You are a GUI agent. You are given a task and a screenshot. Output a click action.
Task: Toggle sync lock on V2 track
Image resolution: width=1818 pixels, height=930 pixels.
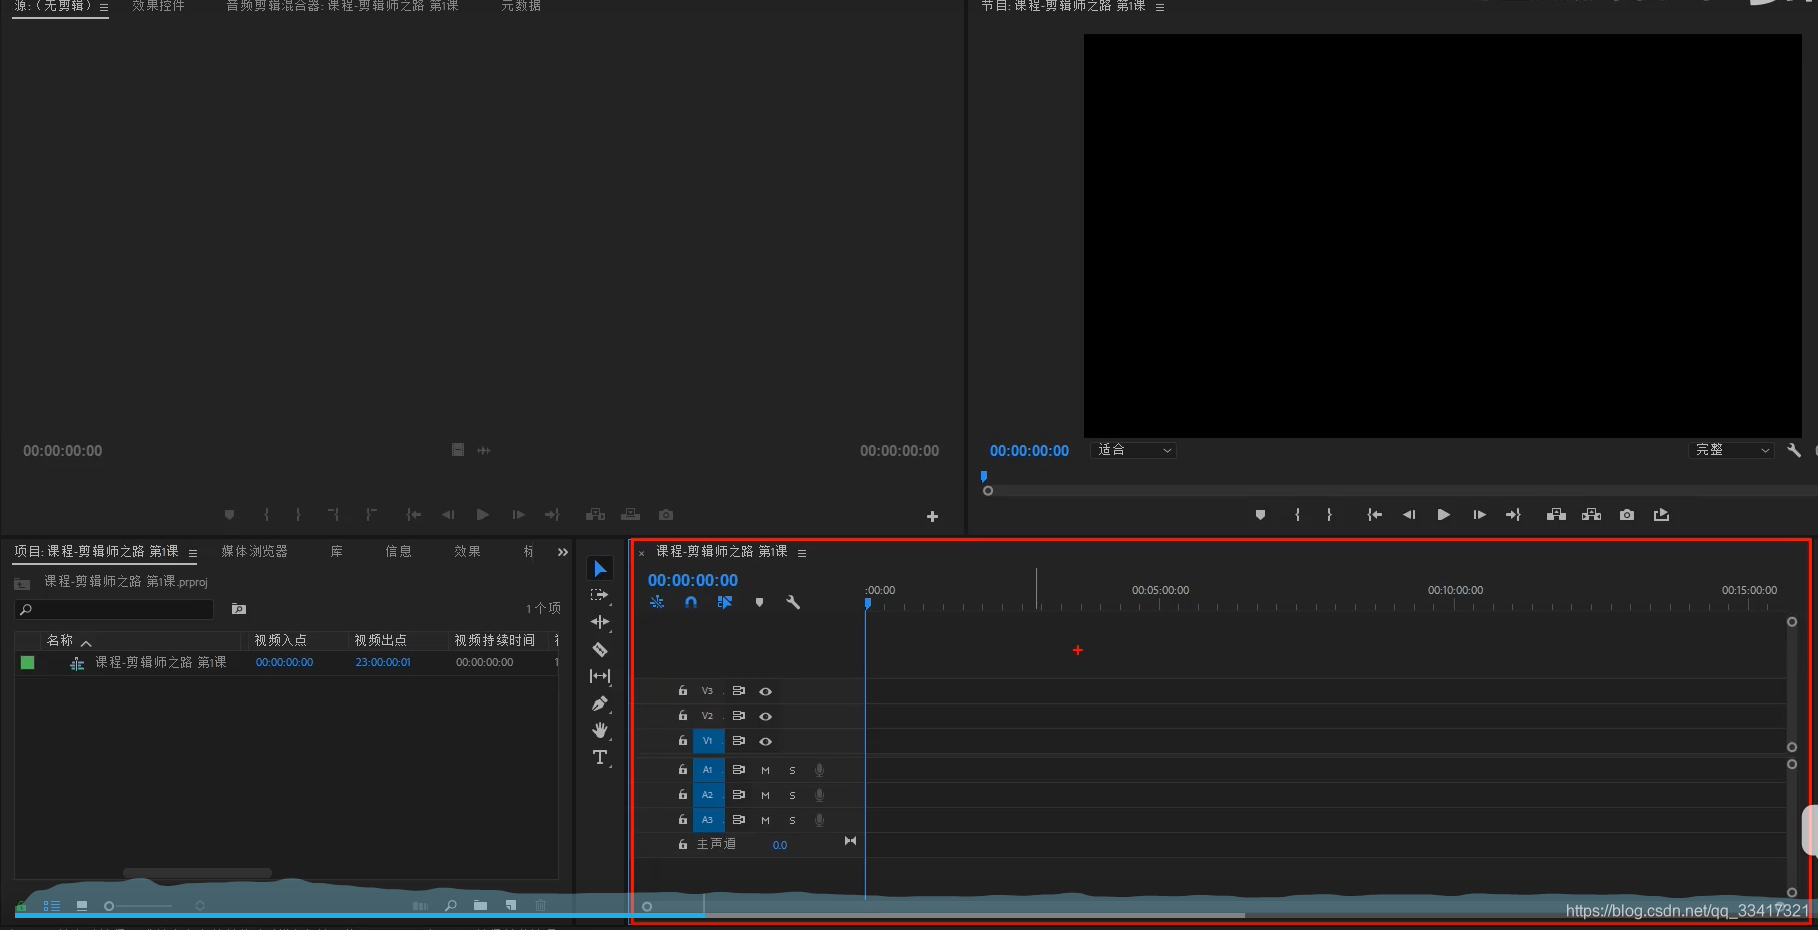[x=738, y=716]
